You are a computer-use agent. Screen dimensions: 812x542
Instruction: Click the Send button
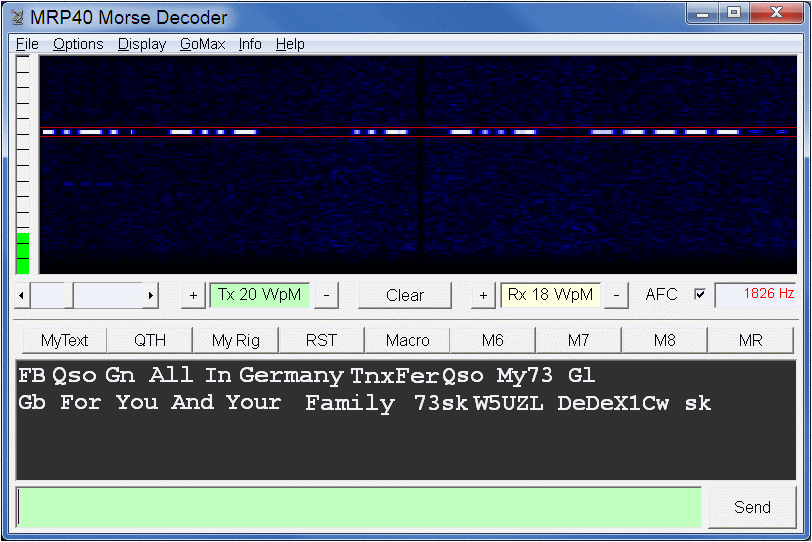(752, 507)
